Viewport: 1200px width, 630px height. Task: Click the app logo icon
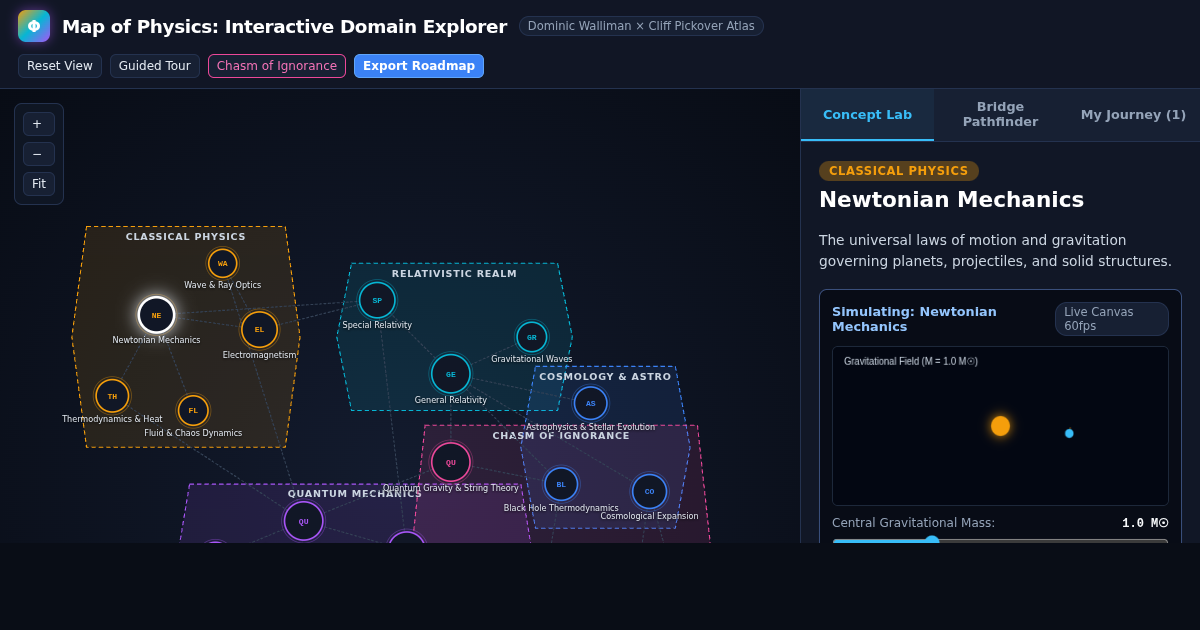[x=34, y=26]
